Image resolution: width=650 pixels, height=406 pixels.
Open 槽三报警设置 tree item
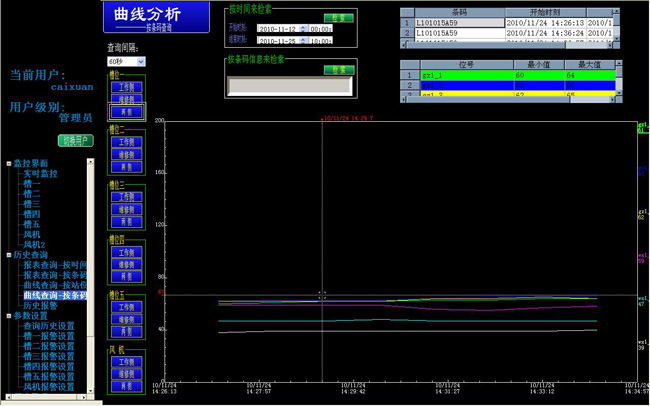[x=49, y=356]
